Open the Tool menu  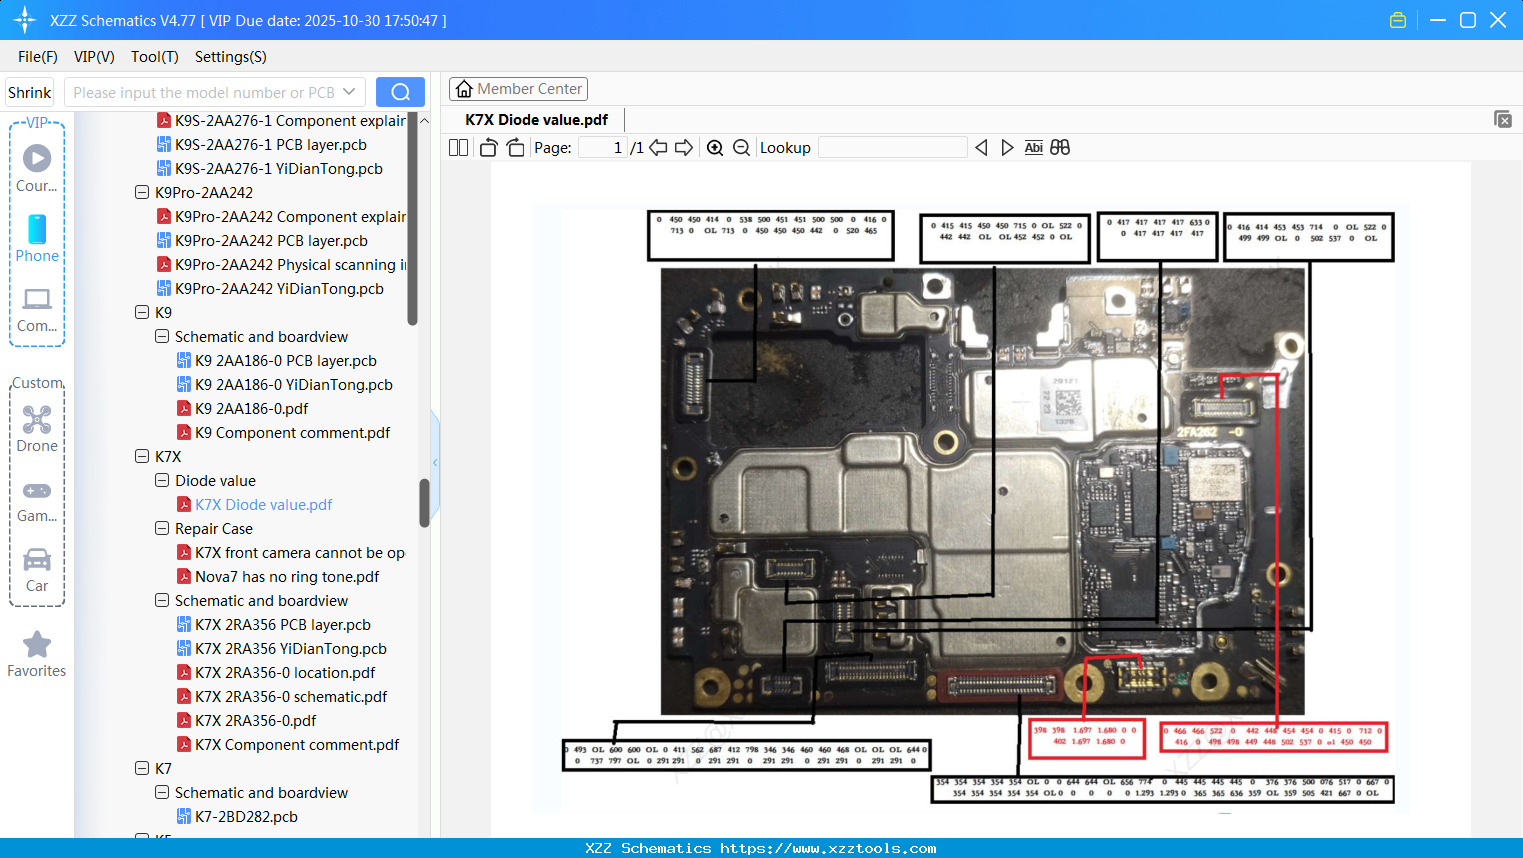tap(154, 57)
